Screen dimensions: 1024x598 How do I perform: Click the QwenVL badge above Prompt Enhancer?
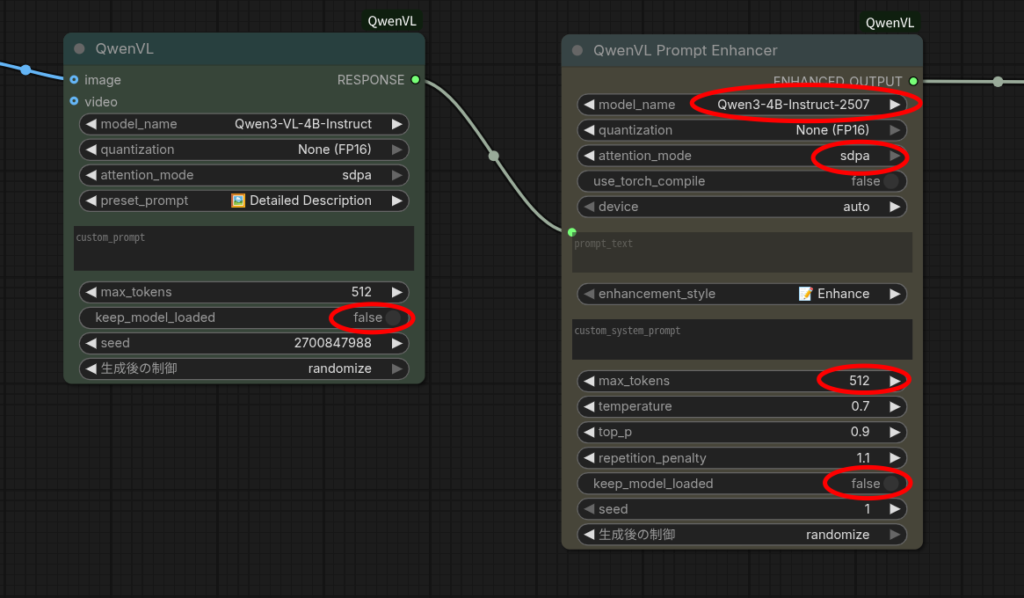point(889,23)
